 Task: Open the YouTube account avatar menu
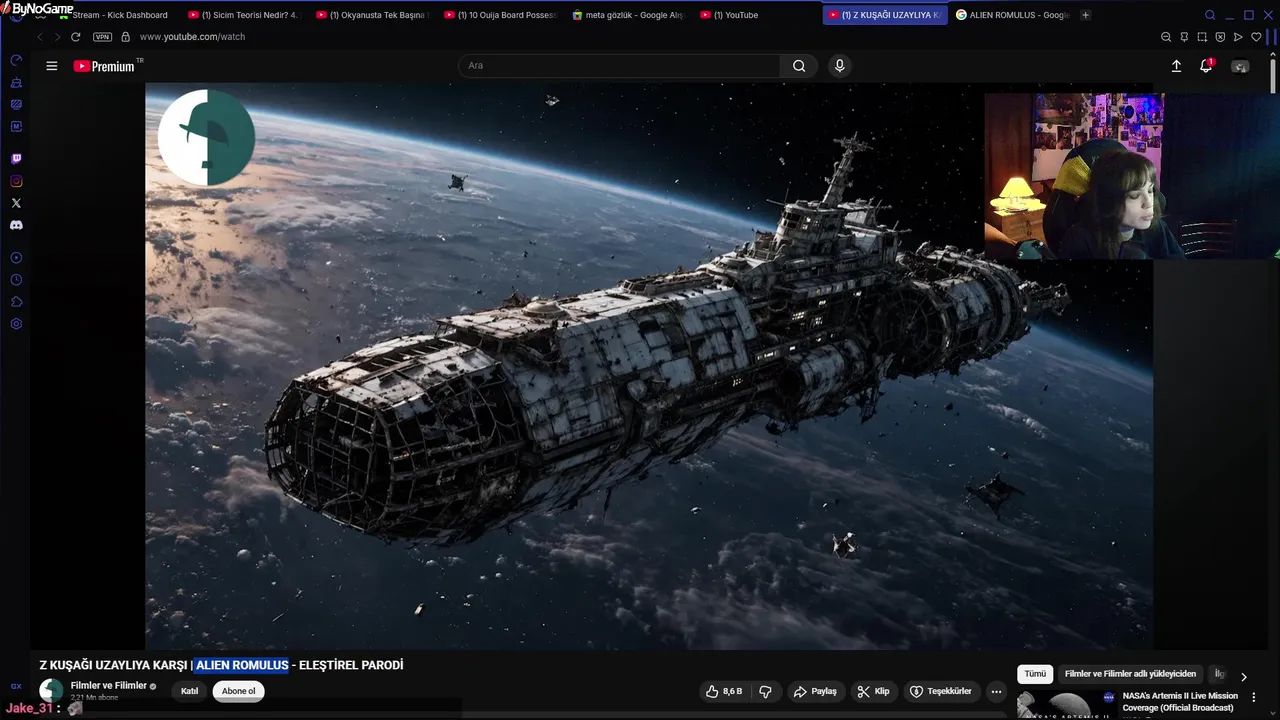1240,66
